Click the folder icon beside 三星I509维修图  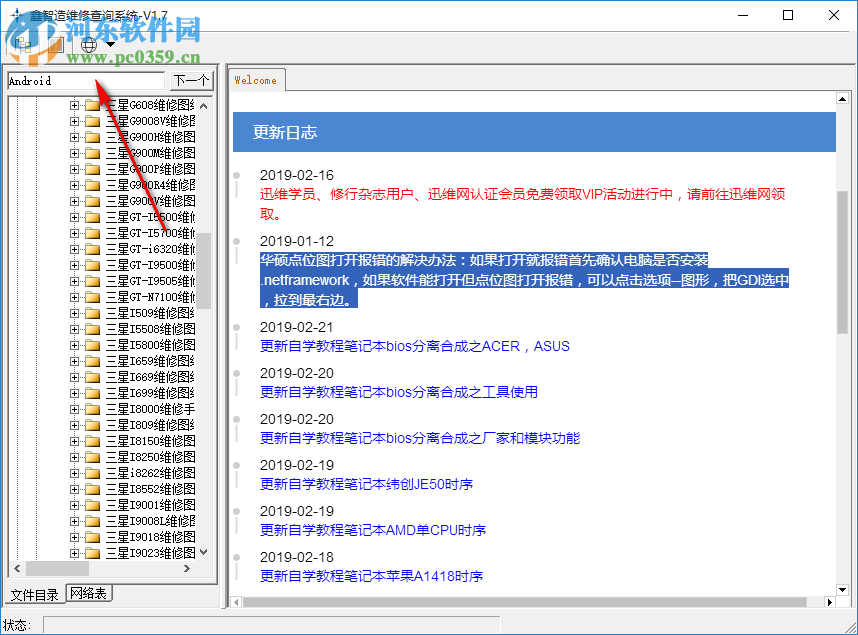pos(91,312)
